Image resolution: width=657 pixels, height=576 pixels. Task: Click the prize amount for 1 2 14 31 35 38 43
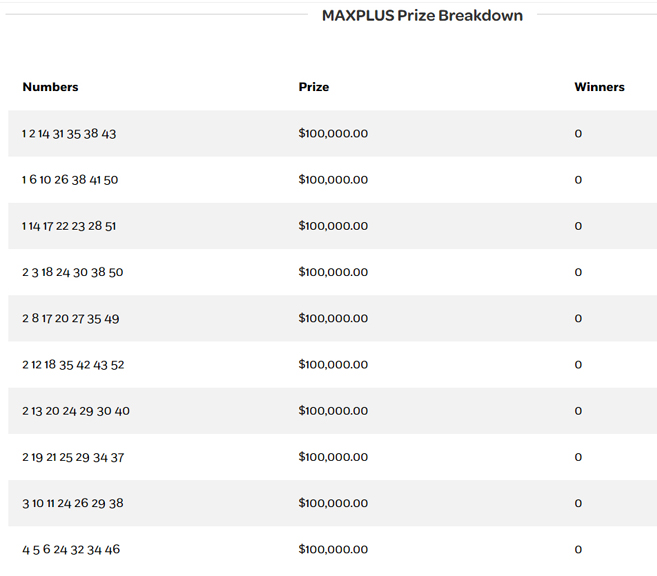(x=333, y=134)
